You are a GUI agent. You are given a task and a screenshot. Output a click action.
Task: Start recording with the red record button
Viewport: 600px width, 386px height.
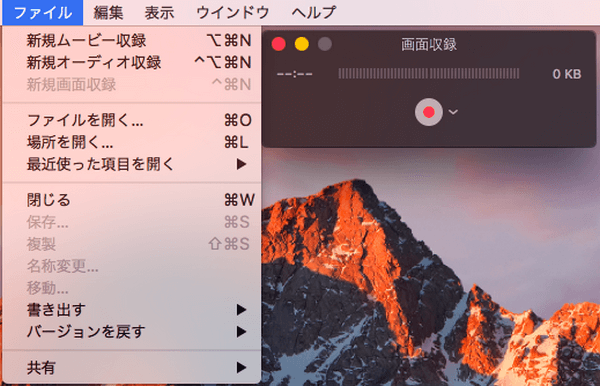pyautogui.click(x=429, y=112)
